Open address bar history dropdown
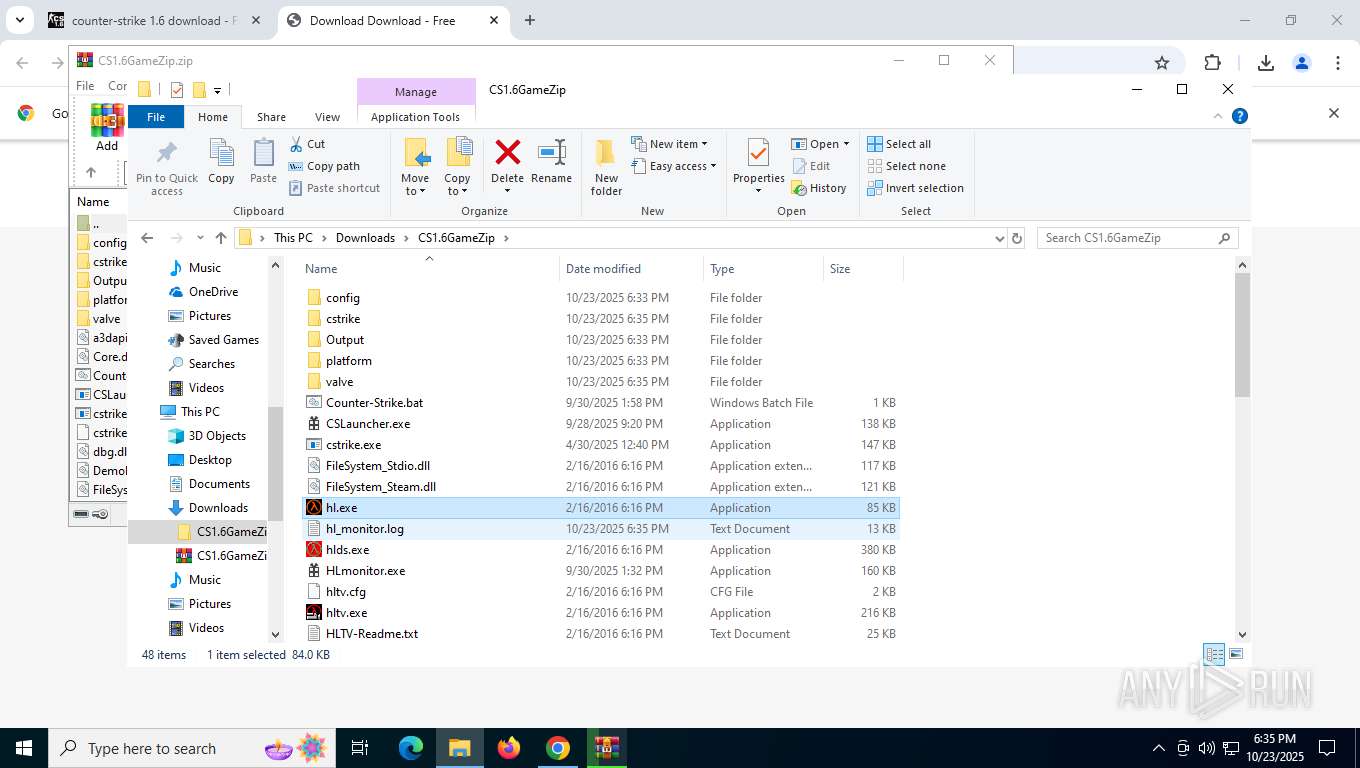Image resolution: width=1360 pixels, height=768 pixels. 999,238
